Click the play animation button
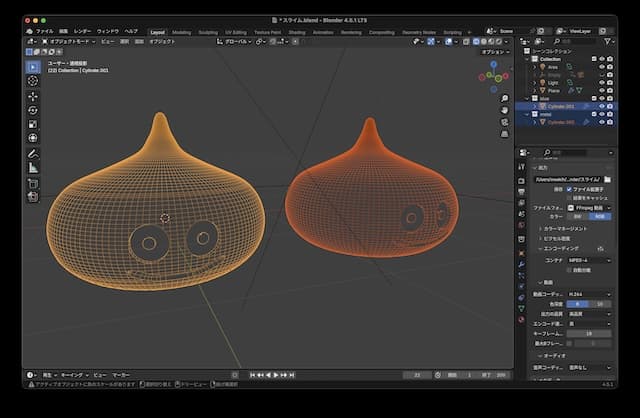 pyautogui.click(x=276, y=375)
